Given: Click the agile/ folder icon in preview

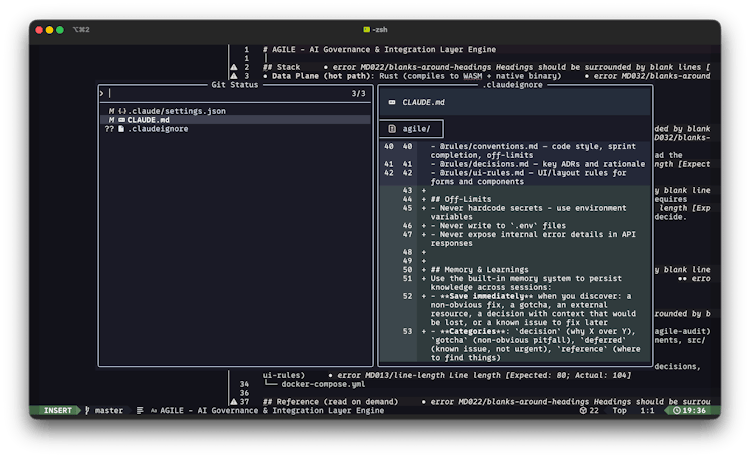Looking at the screenshot, I should tap(390, 128).
